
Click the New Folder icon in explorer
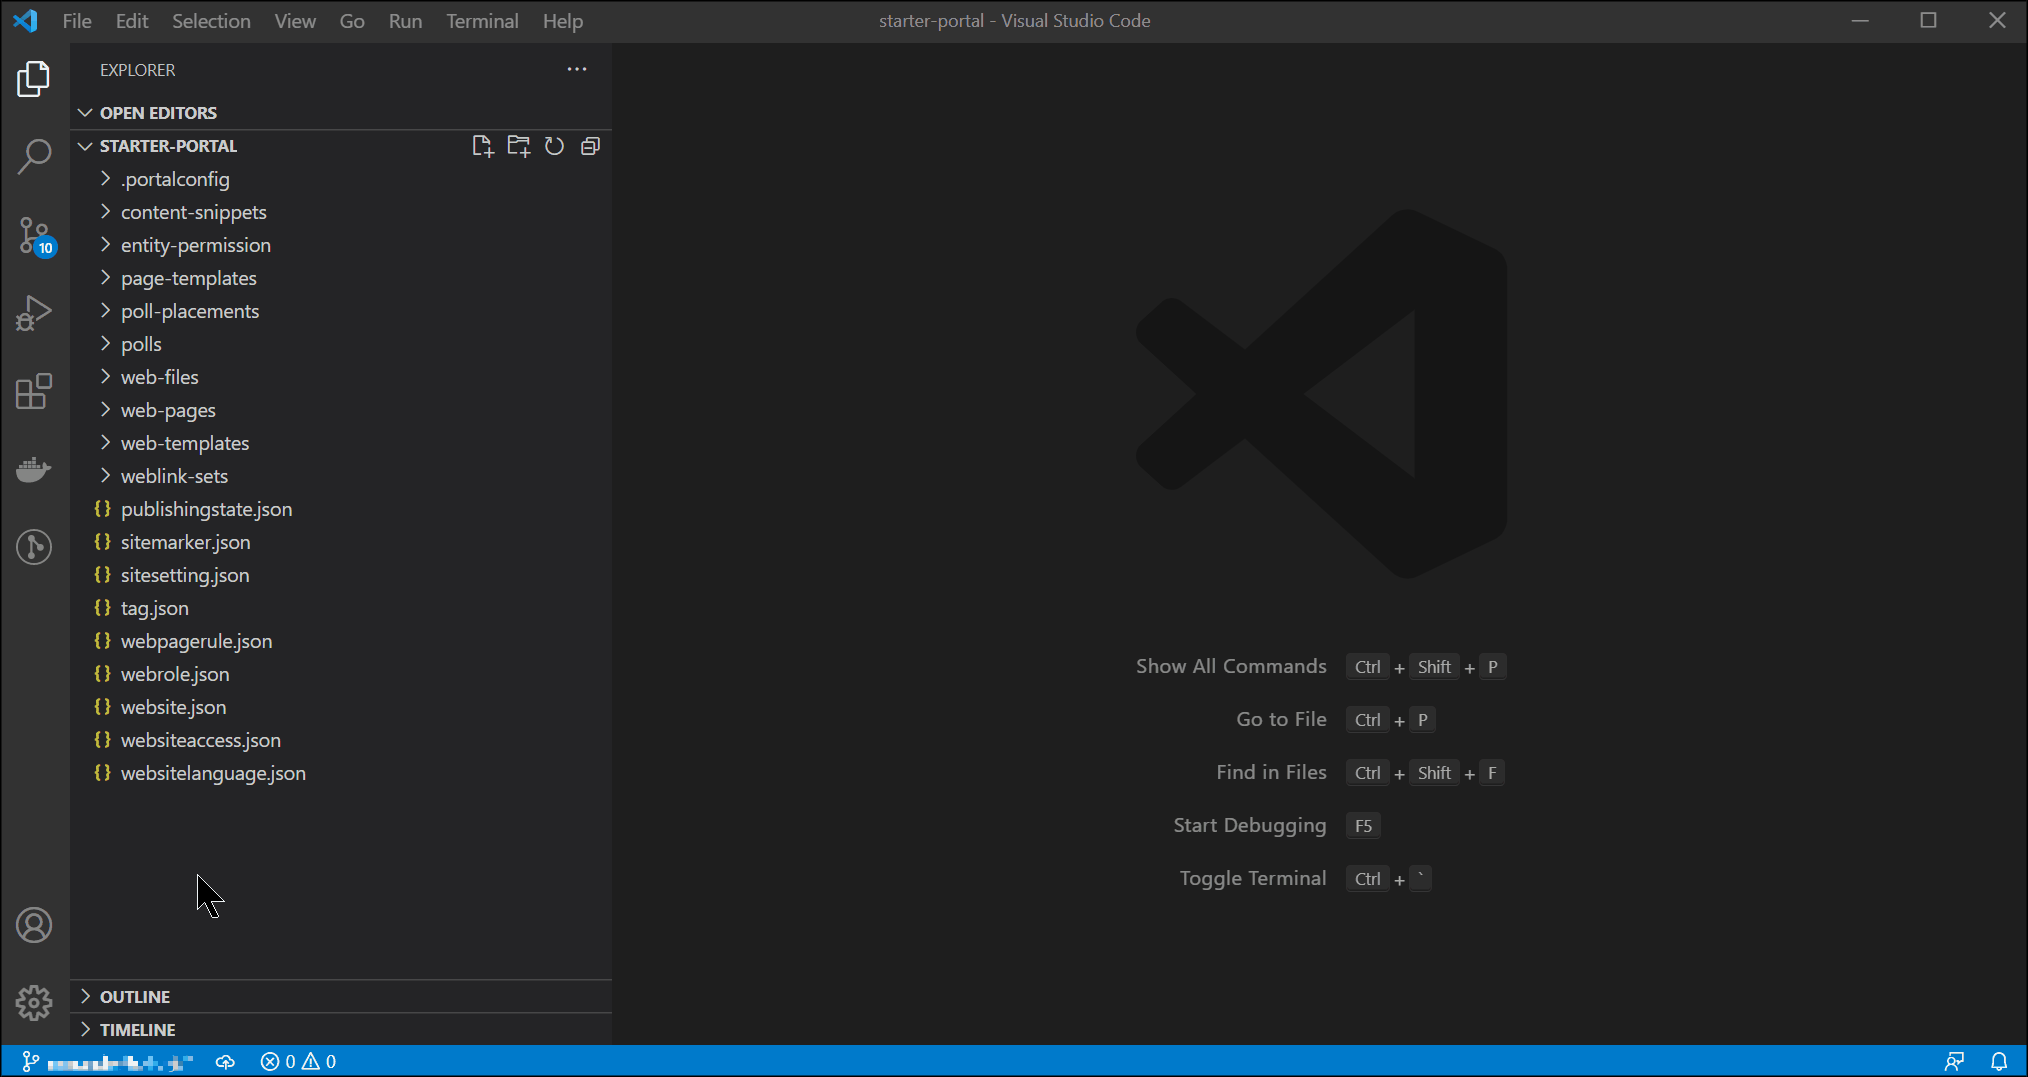click(x=518, y=146)
